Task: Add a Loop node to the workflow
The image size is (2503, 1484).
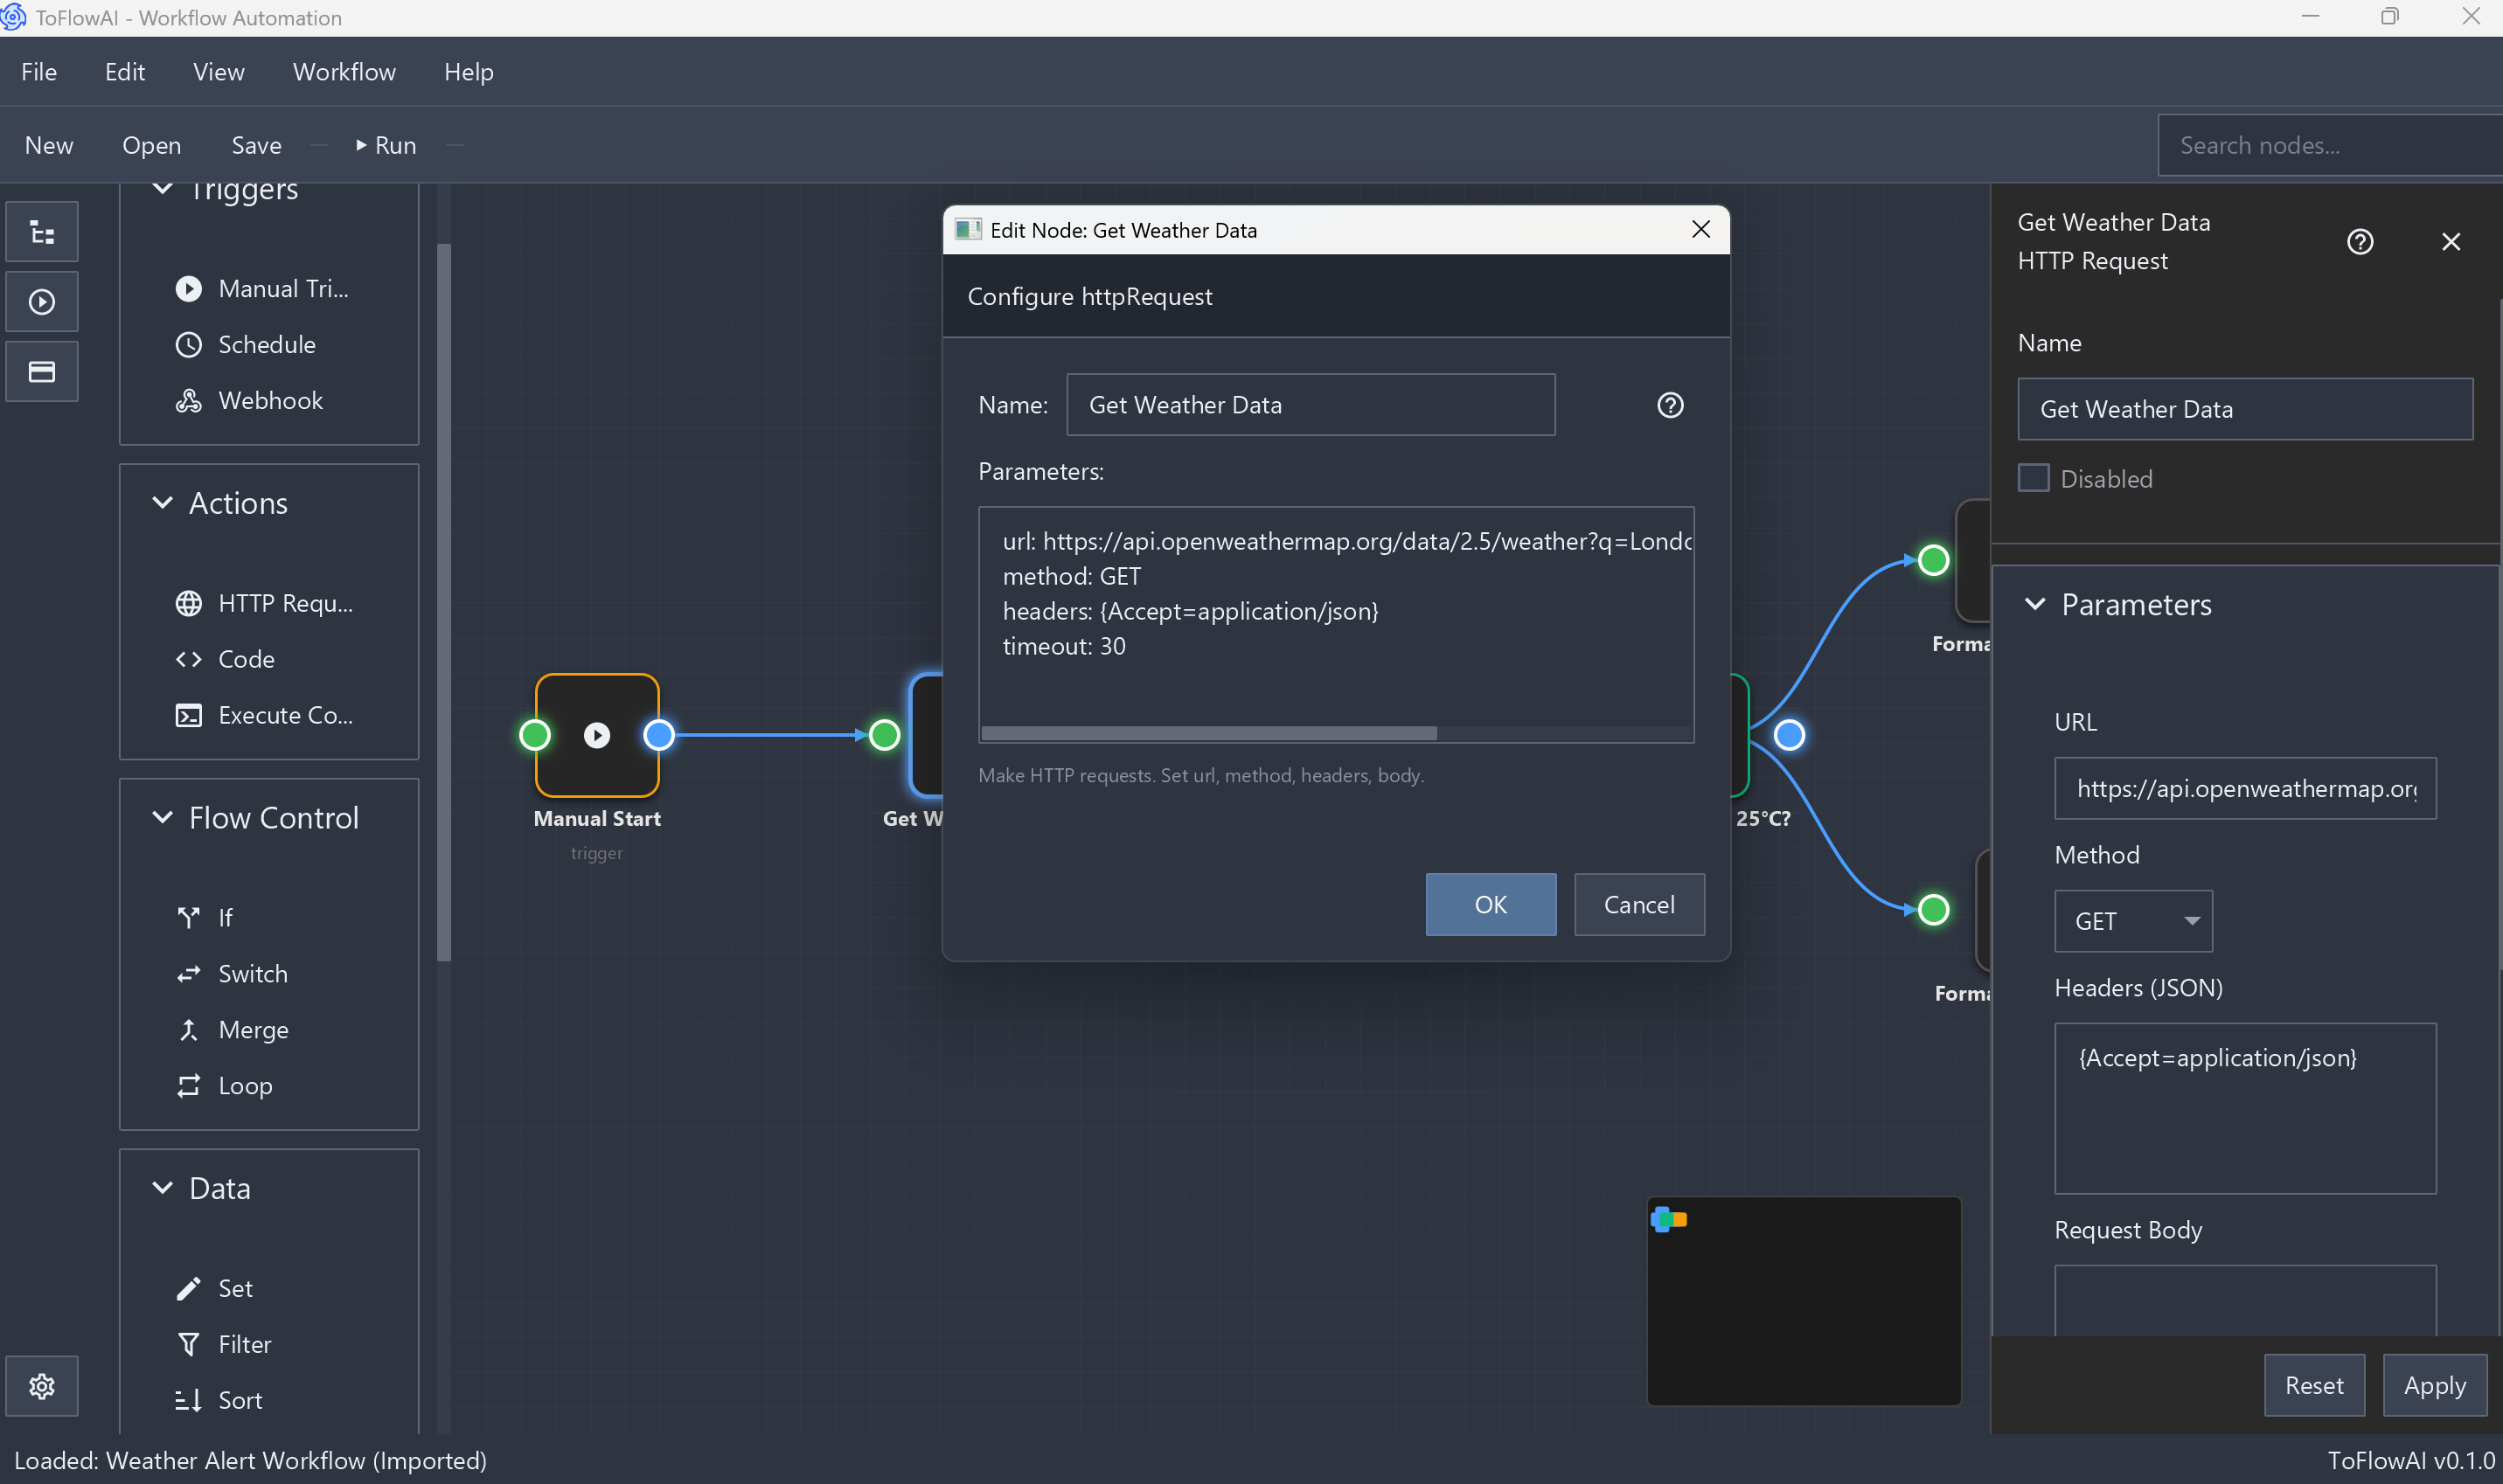Action: click(x=245, y=1085)
